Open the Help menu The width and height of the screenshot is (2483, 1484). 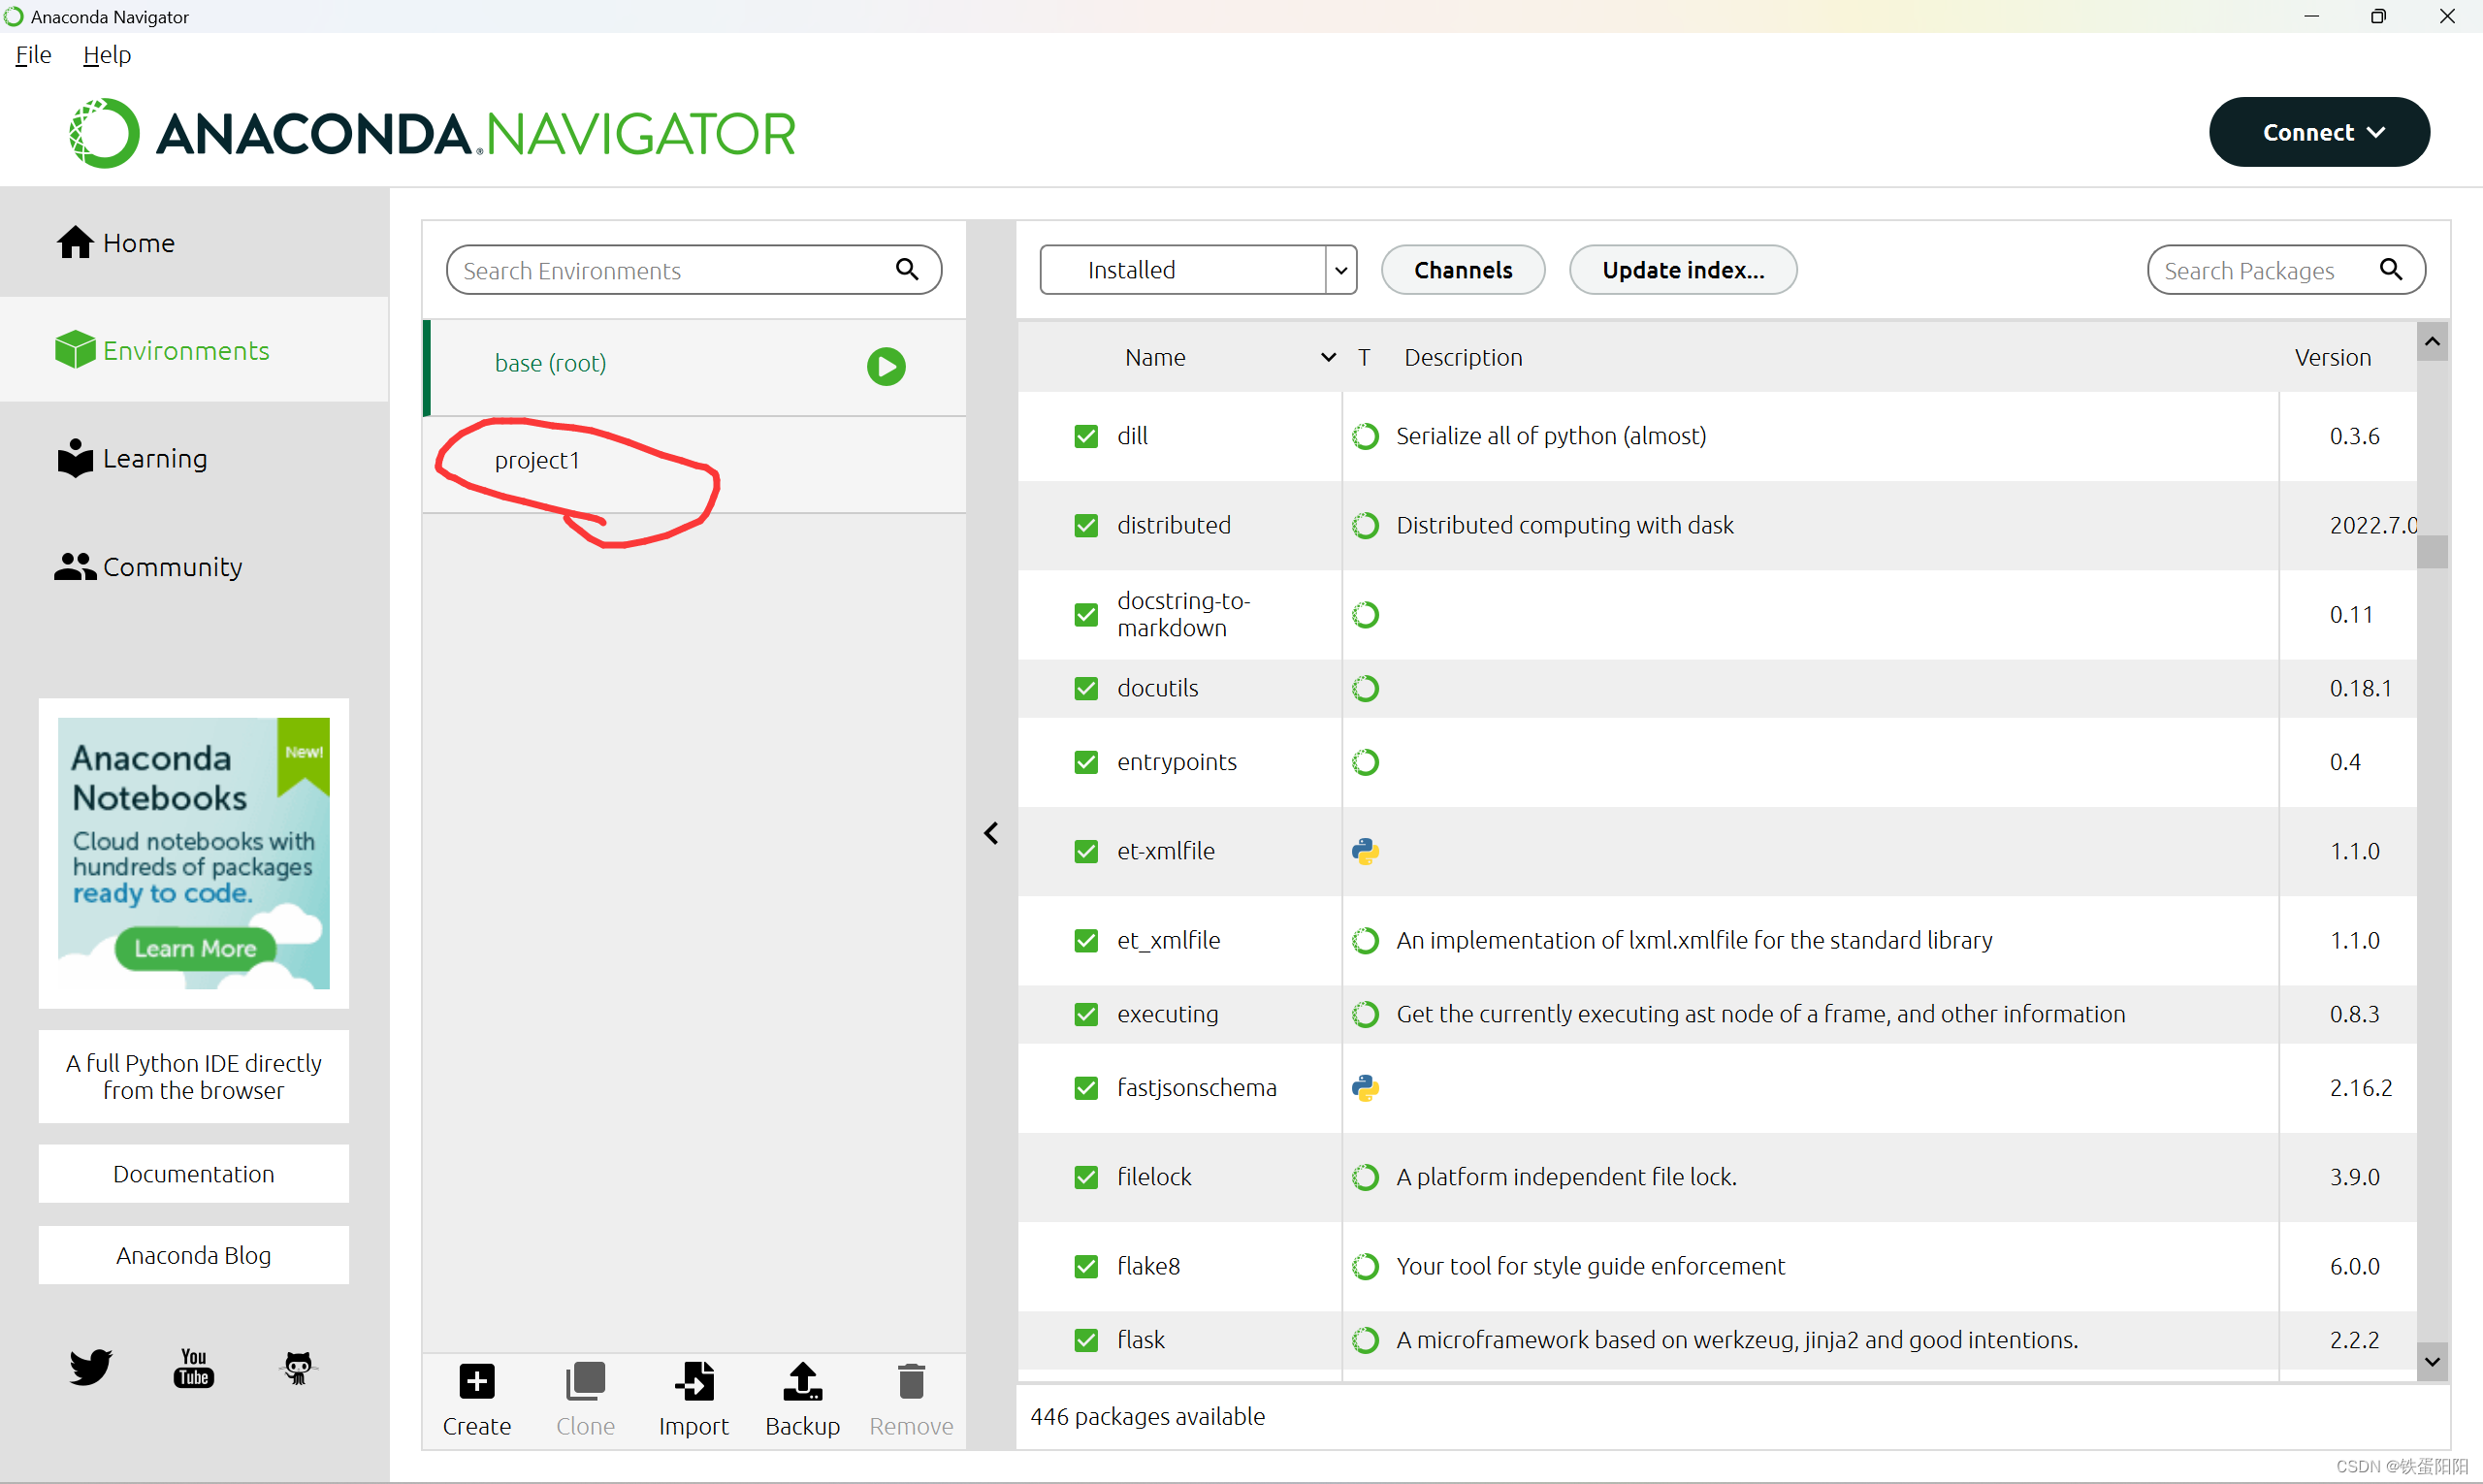(x=107, y=55)
